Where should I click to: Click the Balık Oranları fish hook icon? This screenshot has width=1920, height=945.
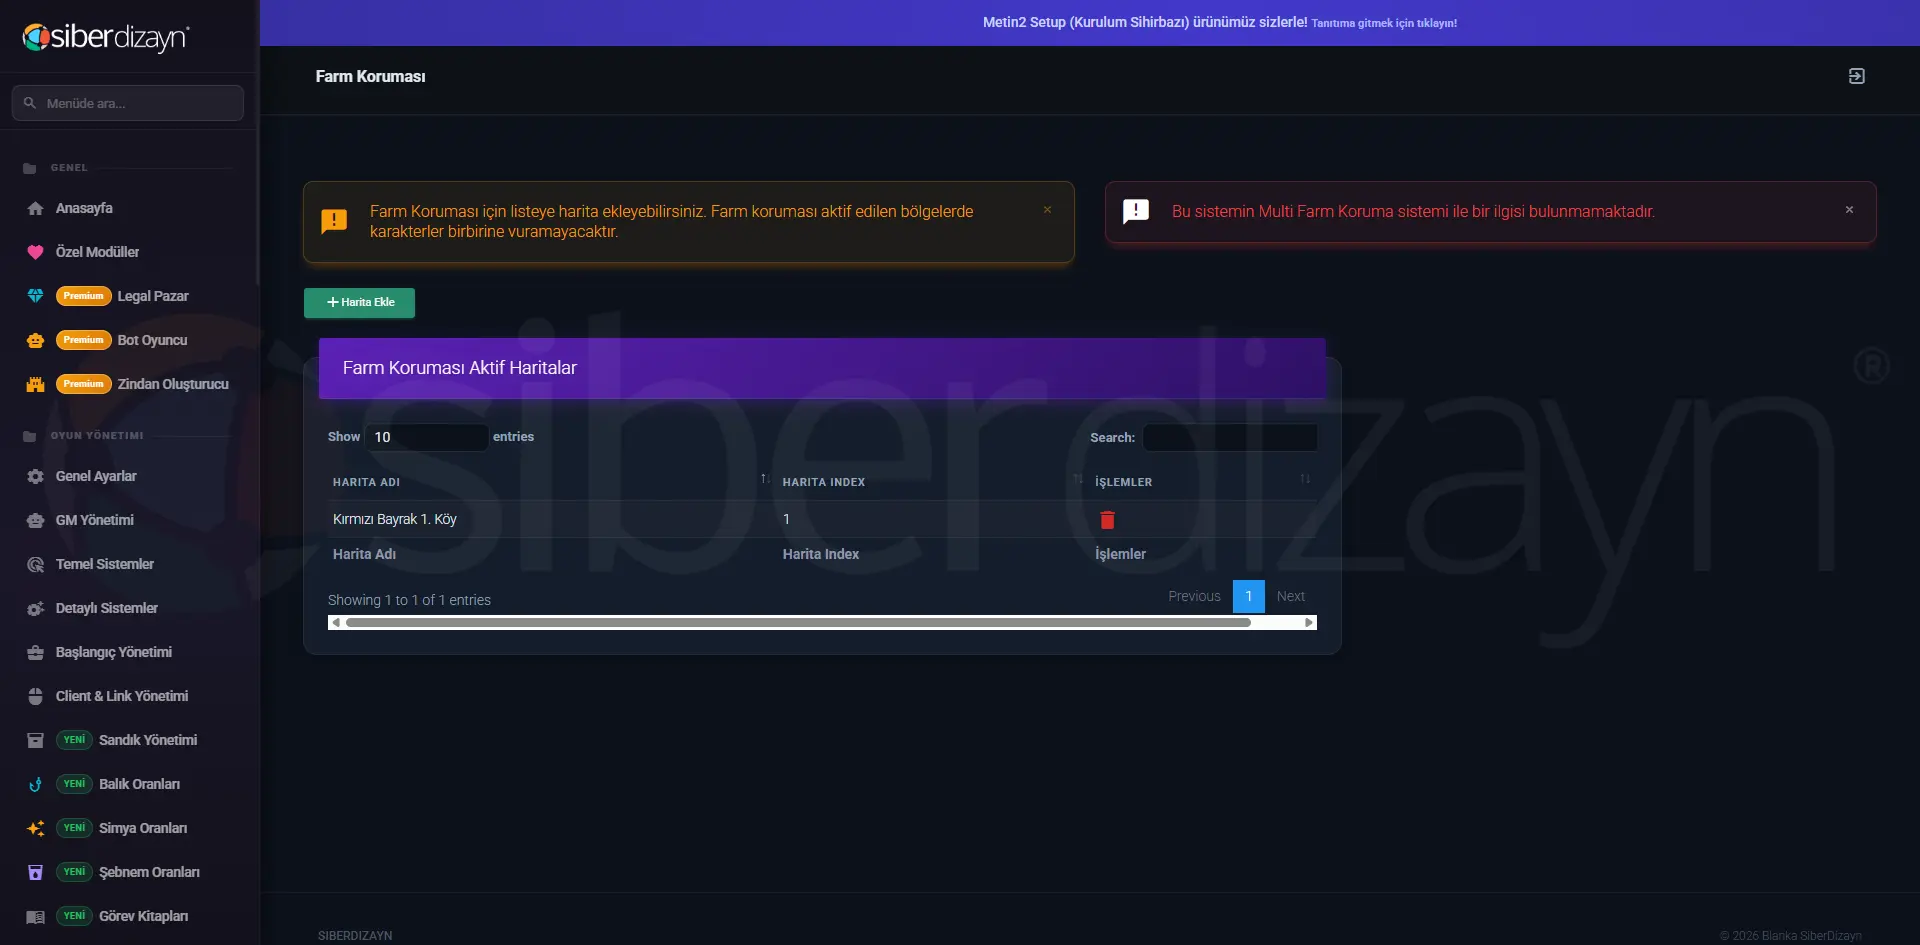(36, 784)
